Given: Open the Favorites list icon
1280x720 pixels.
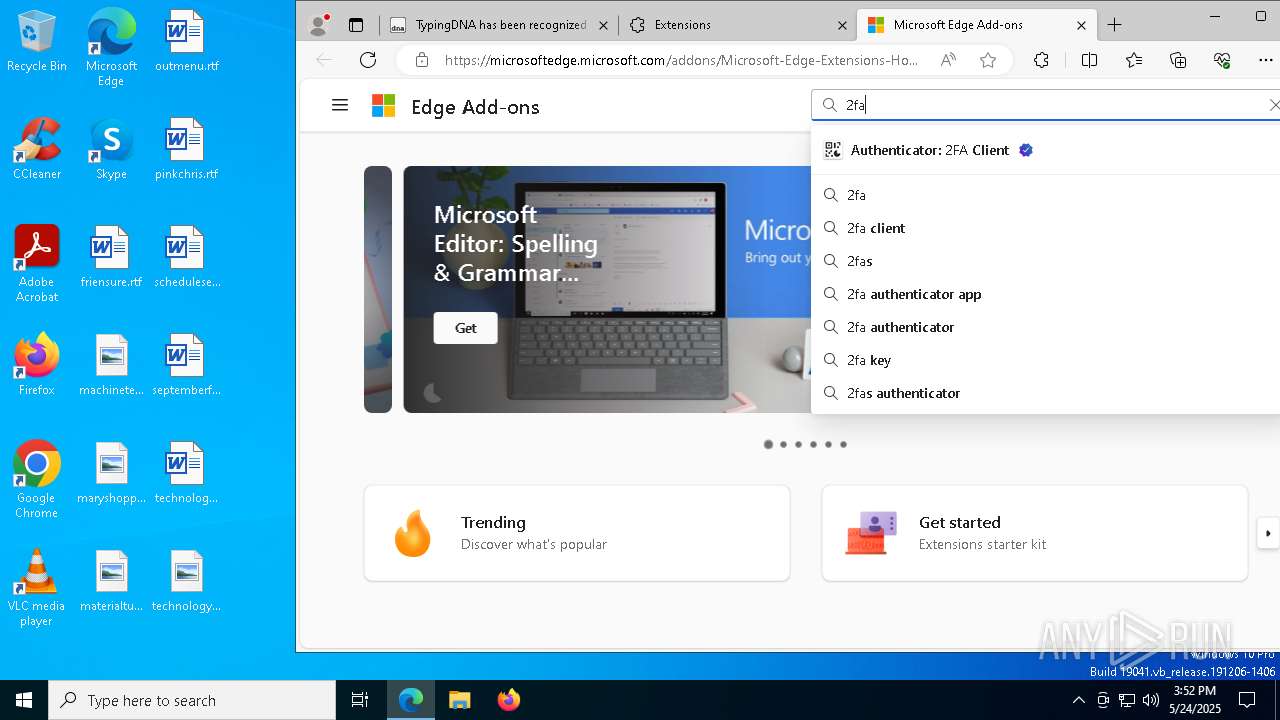Looking at the screenshot, I should tap(1134, 60).
